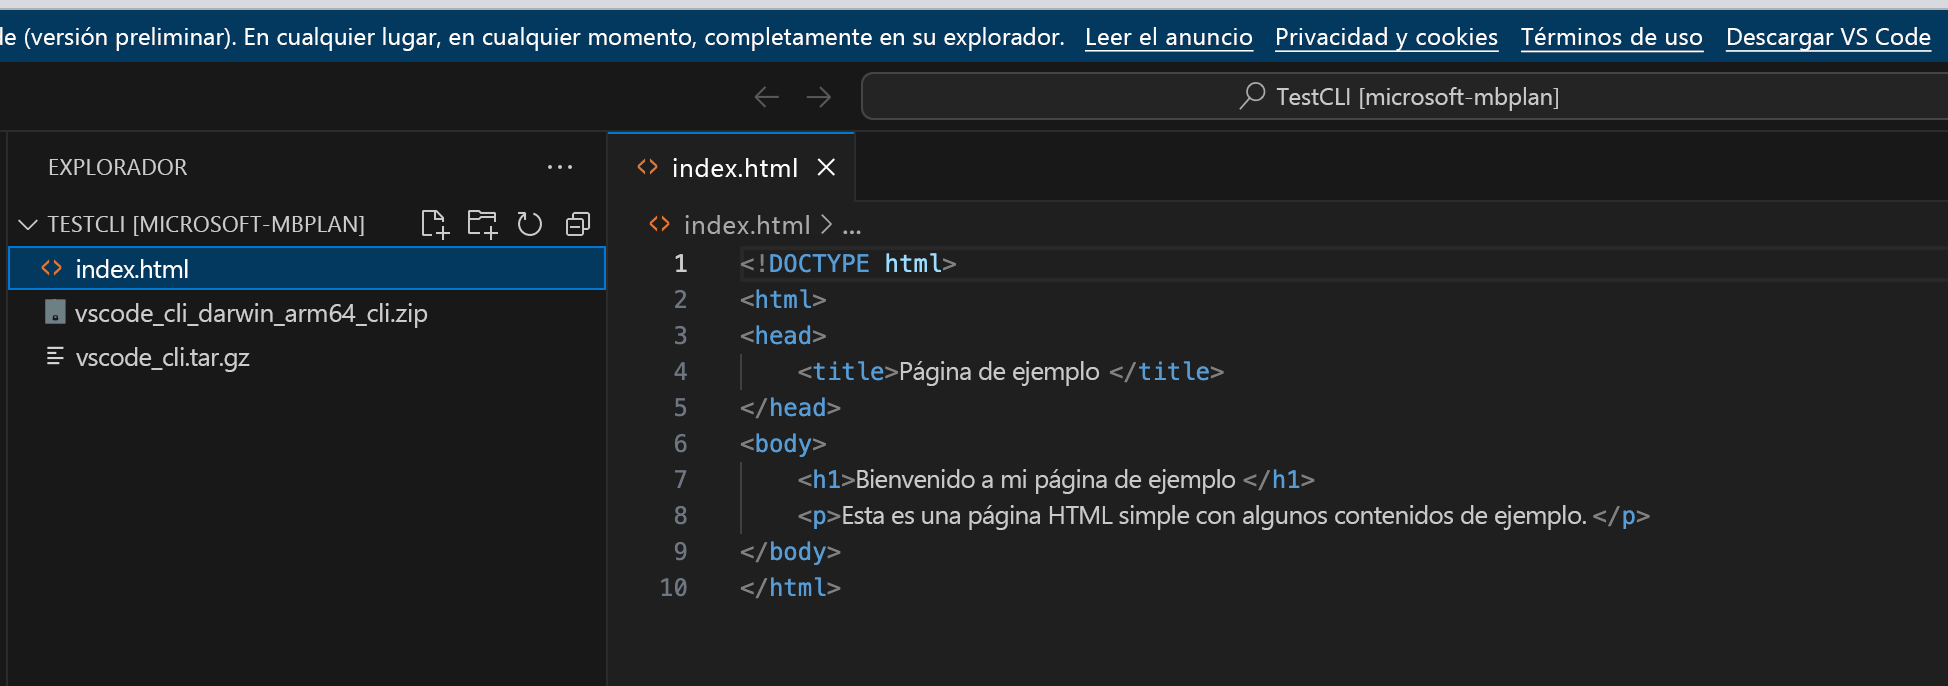Click the New Folder icon in Explorer
The height and width of the screenshot is (686, 1948).
pyautogui.click(x=482, y=224)
